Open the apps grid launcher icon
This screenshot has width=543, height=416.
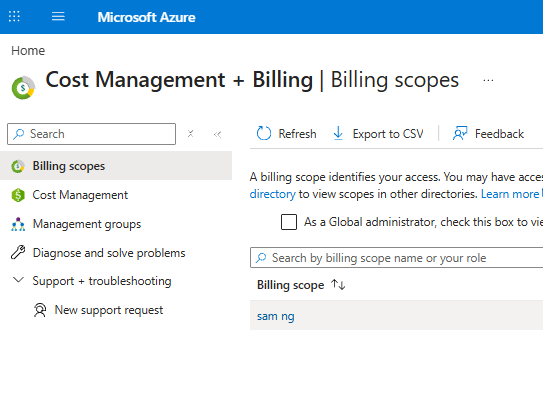tap(14, 16)
